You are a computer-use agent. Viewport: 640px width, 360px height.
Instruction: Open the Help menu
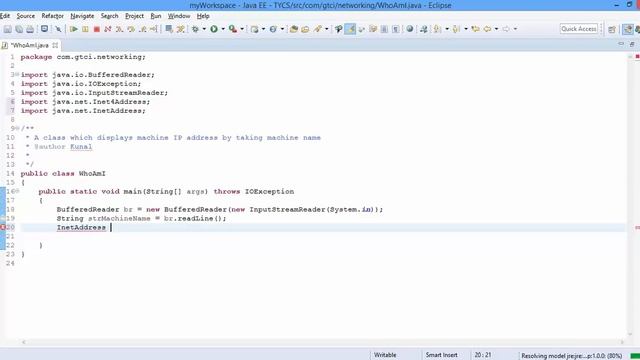[203, 16]
